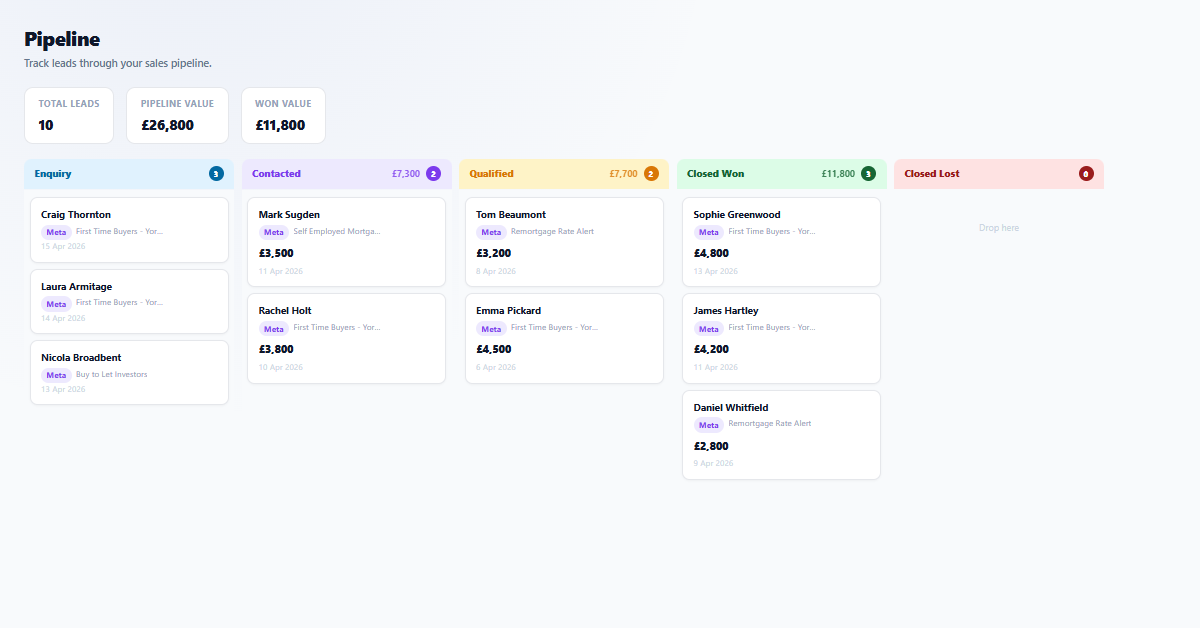Click the Contacted £7,300 column total

[x=406, y=174]
